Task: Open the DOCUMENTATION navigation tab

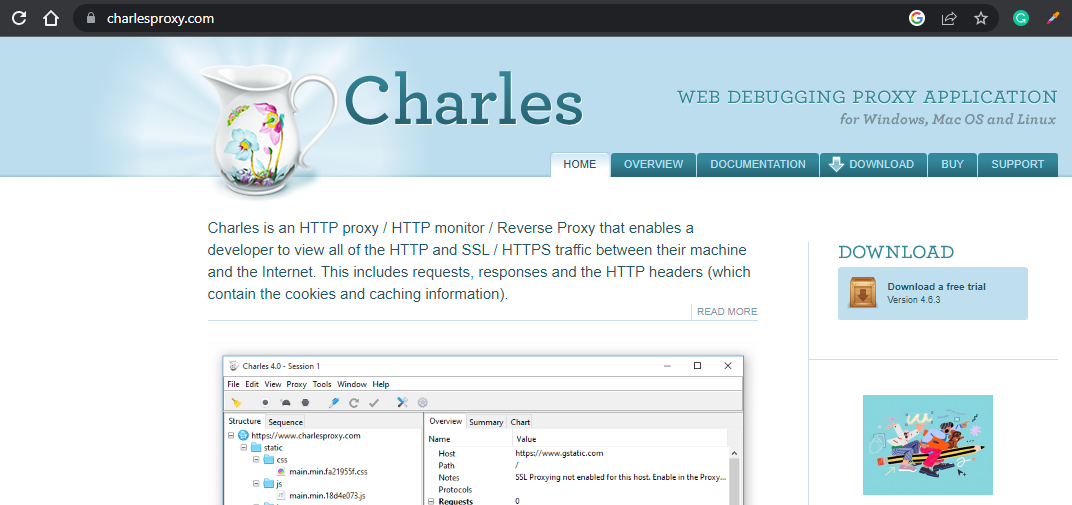Action: pos(758,165)
